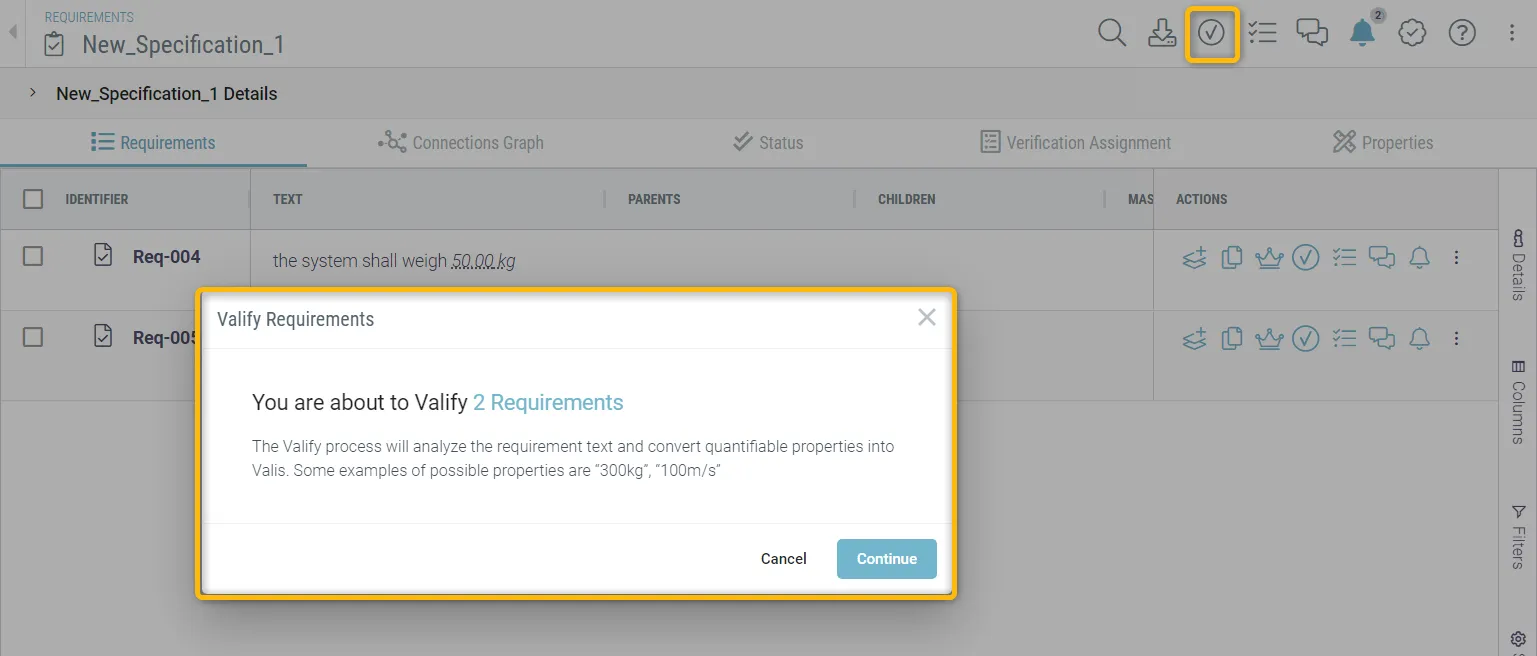Click the search magnifier icon in header
The height and width of the screenshot is (656, 1537).
click(1112, 33)
